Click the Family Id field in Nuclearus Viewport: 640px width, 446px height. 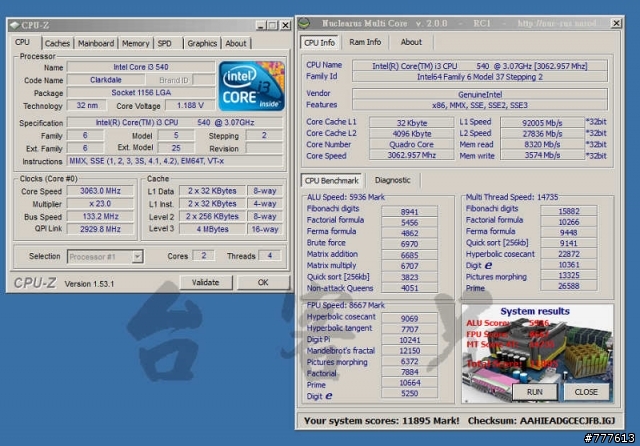(x=480, y=77)
